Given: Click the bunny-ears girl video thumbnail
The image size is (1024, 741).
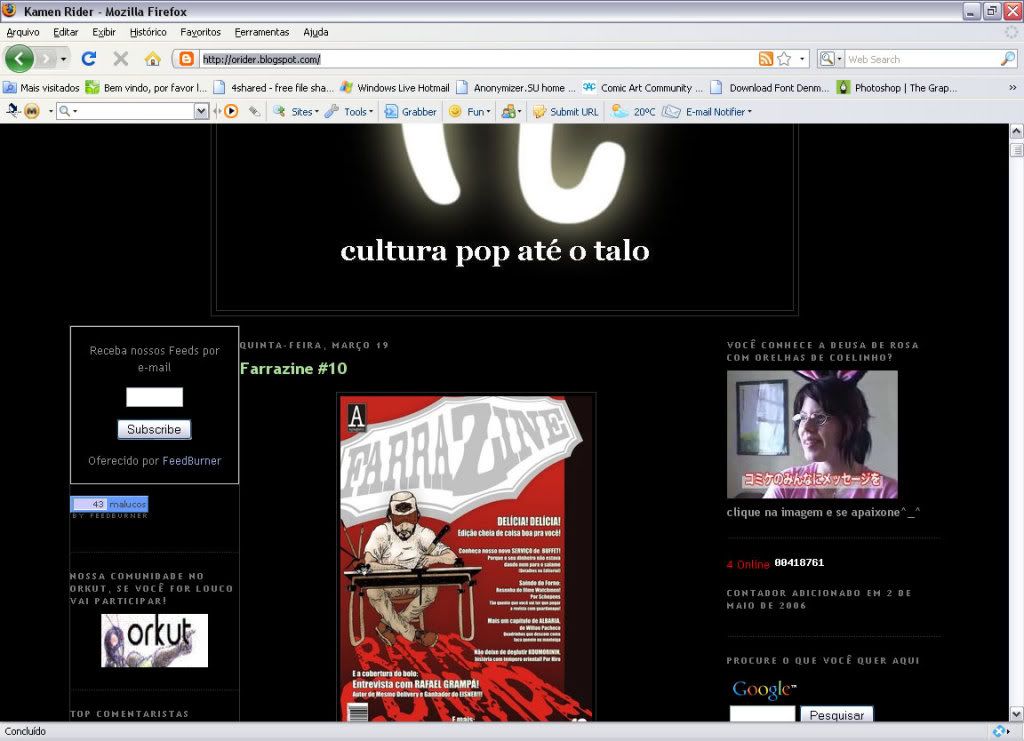Looking at the screenshot, I should point(812,434).
